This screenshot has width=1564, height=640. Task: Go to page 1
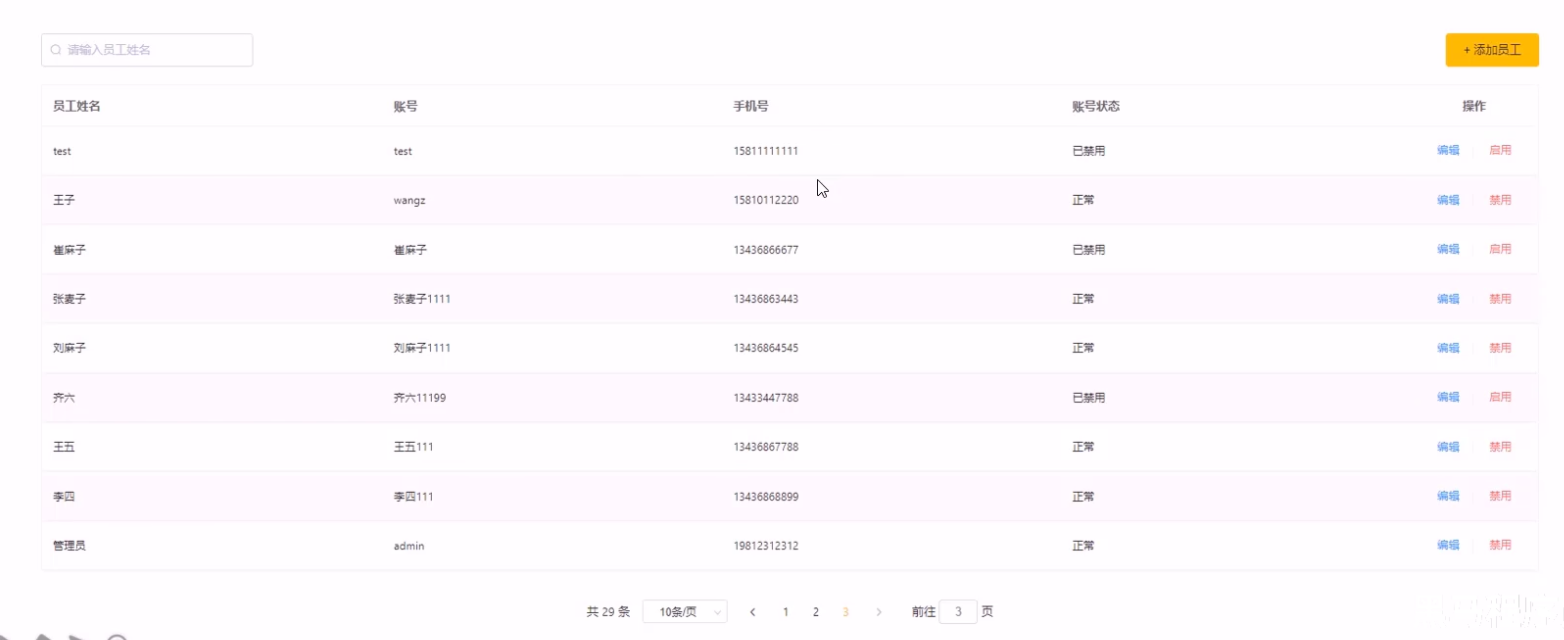pyautogui.click(x=785, y=612)
